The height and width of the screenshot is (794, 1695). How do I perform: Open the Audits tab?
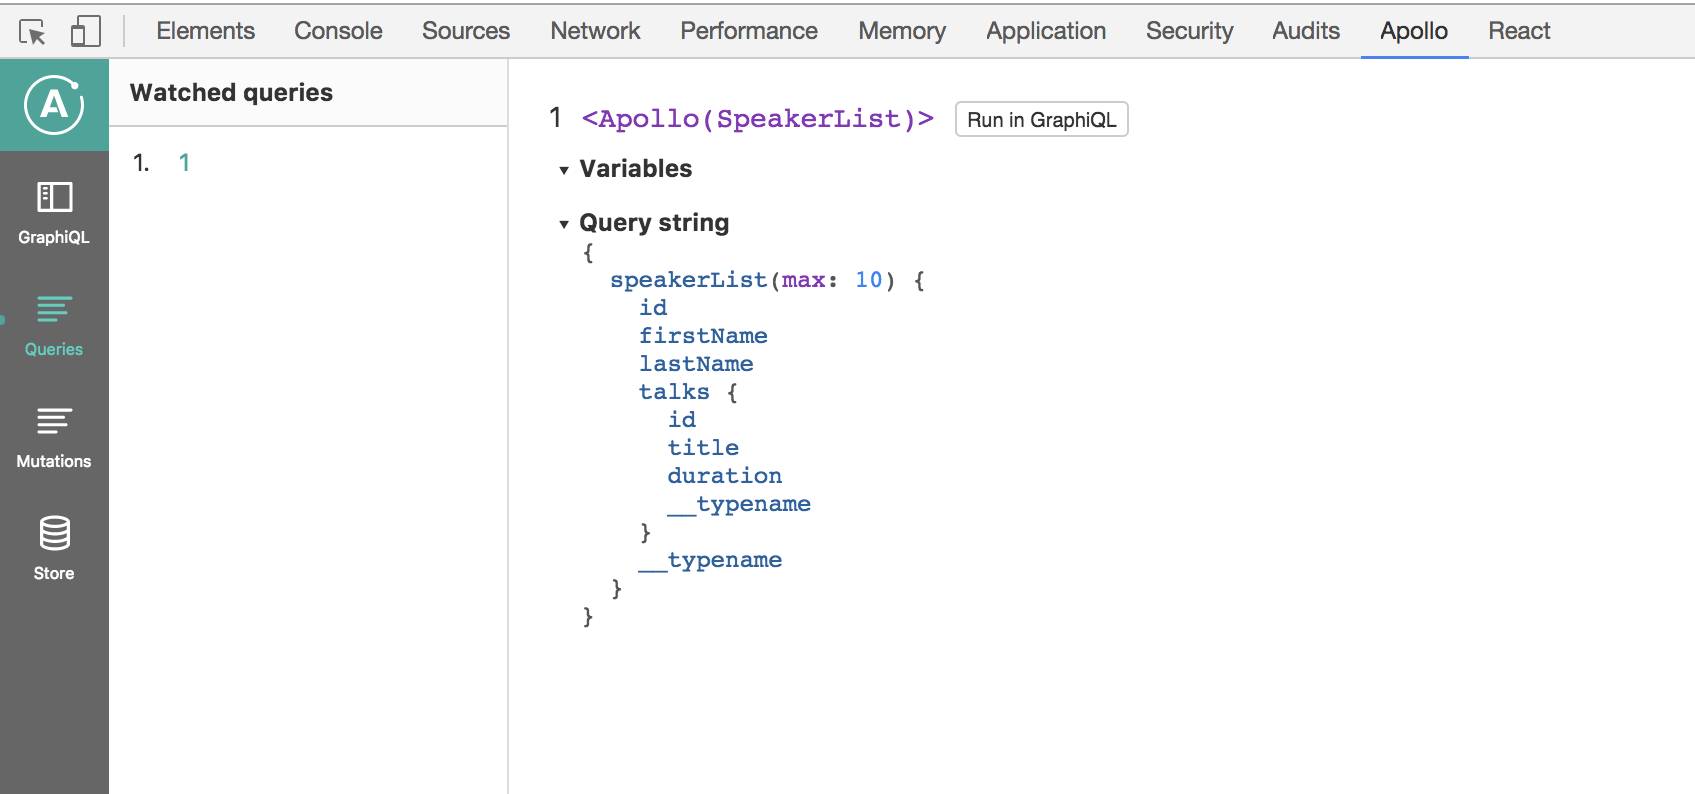(1306, 31)
